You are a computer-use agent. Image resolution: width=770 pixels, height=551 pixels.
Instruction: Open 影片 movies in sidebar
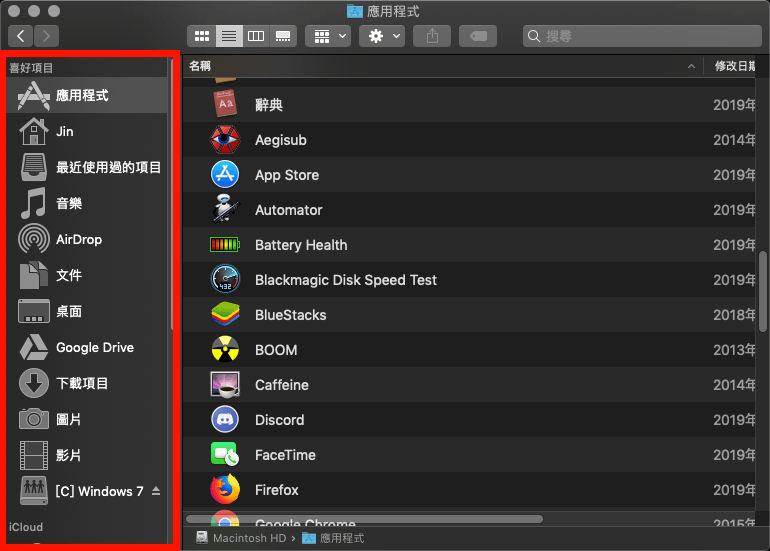point(87,455)
